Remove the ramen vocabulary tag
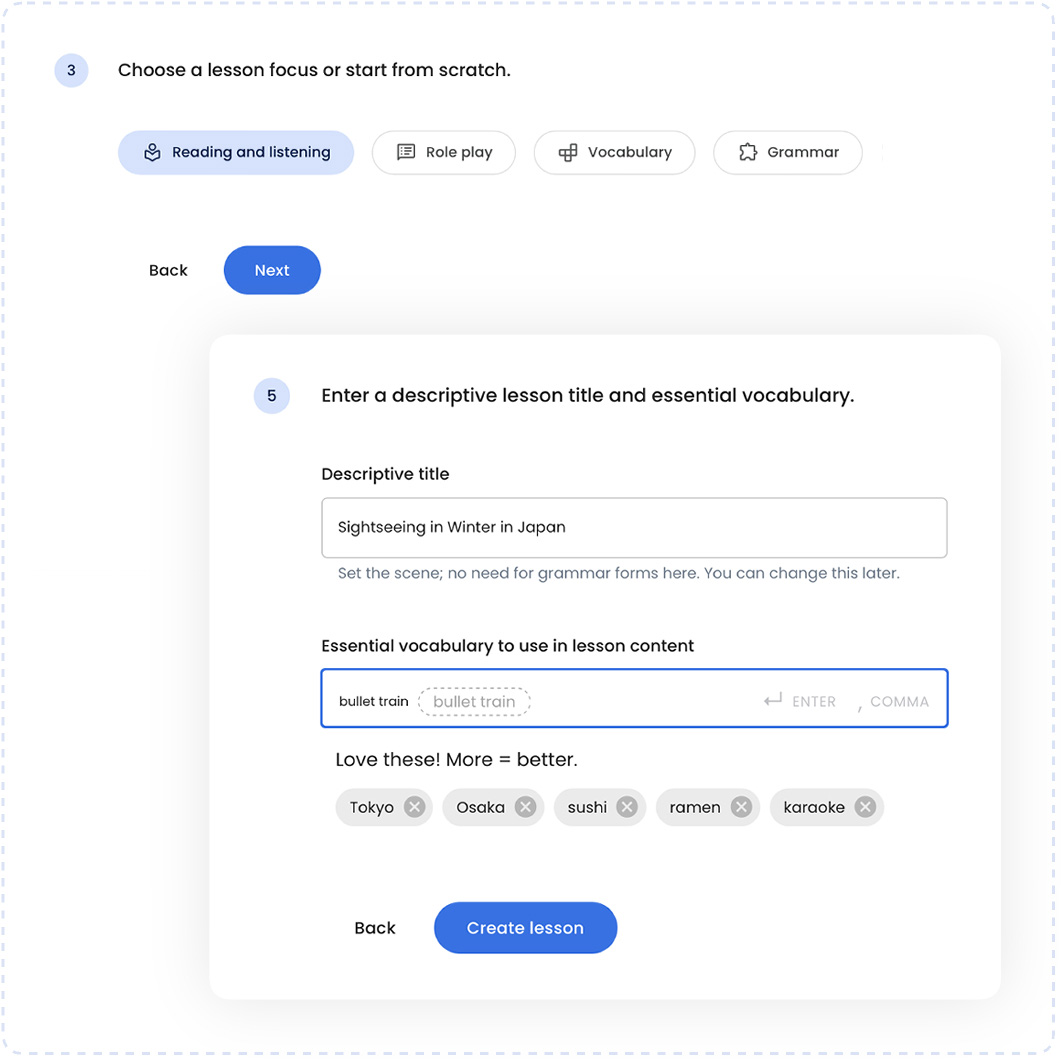 (x=740, y=807)
